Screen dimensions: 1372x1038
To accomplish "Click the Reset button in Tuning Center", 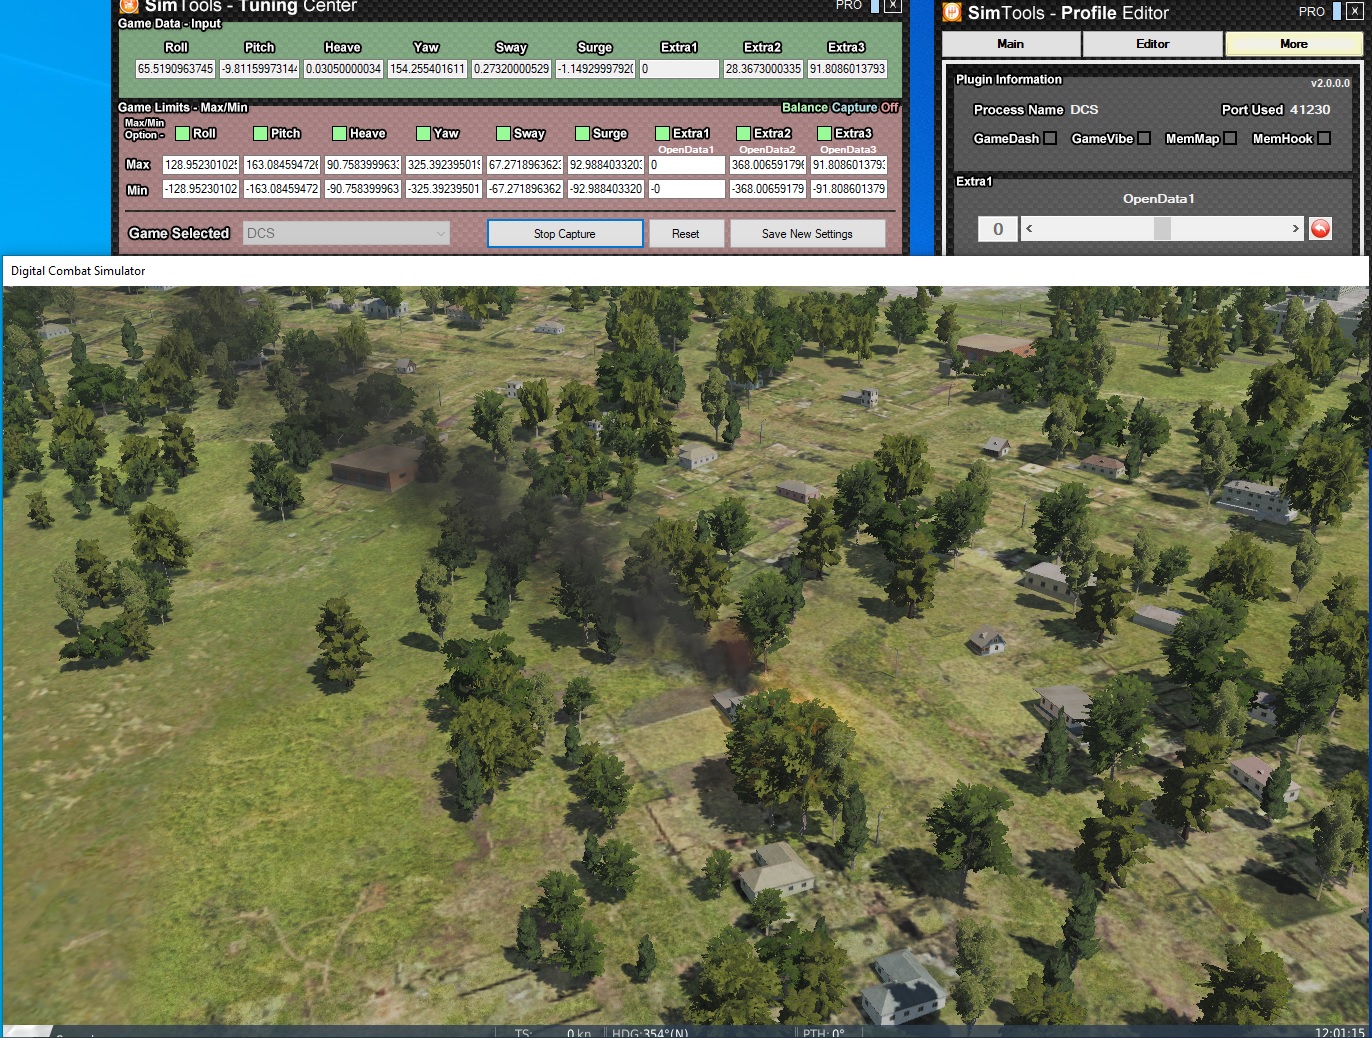I will pos(686,233).
